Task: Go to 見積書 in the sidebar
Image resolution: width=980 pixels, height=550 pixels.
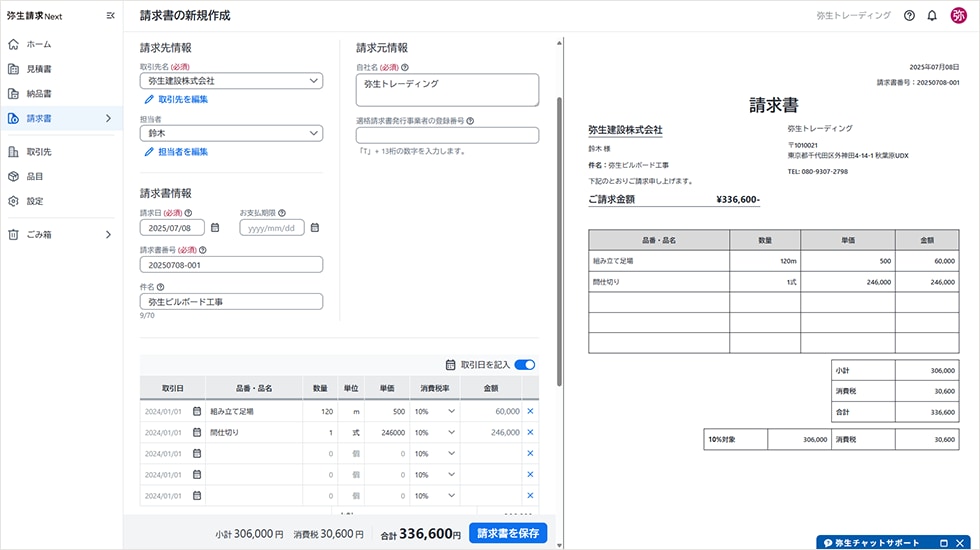Action: [39, 69]
